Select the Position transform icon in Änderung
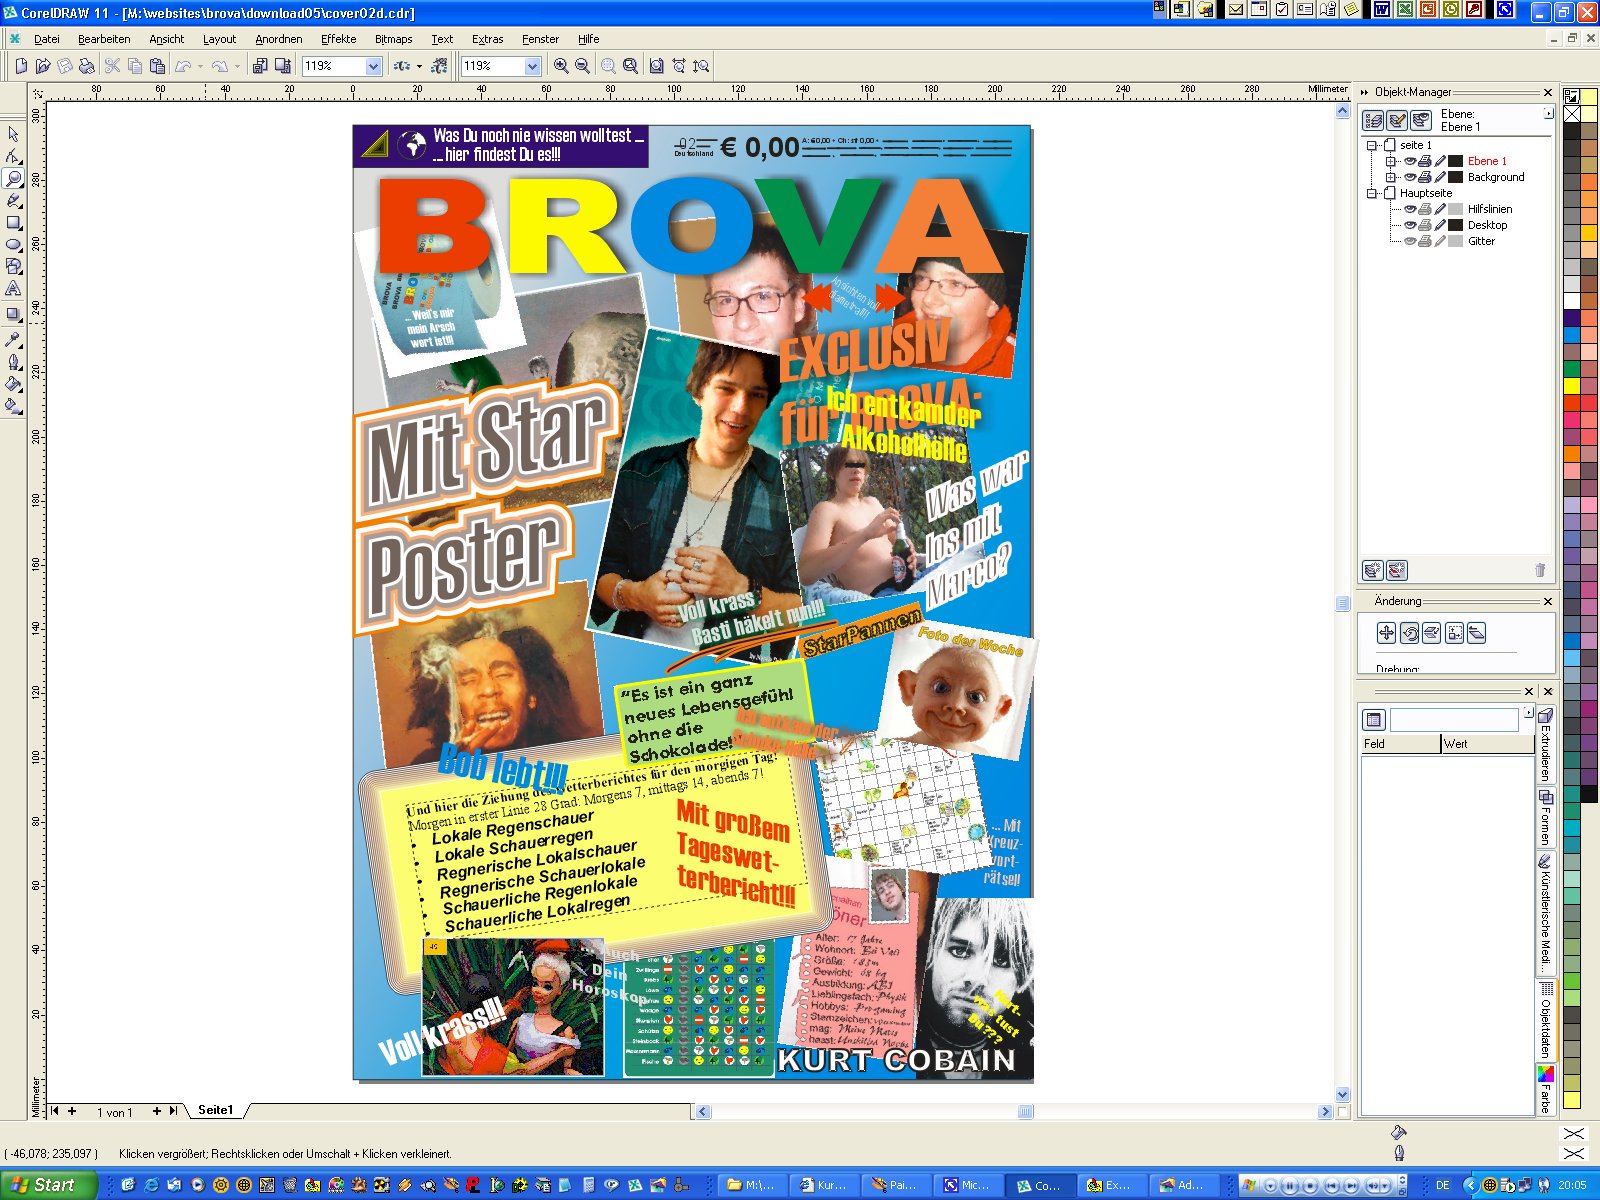Screen dimensions: 1600x1200 click(1386, 633)
